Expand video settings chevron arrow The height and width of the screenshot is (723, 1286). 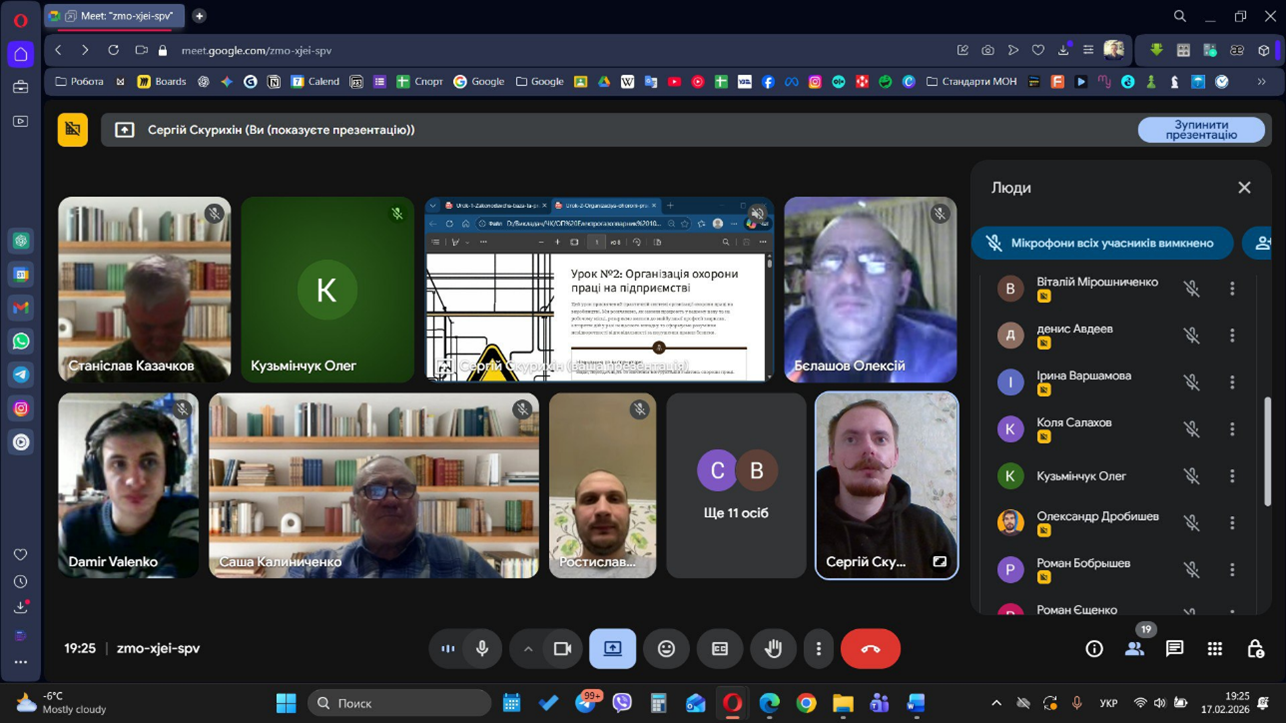coord(528,649)
